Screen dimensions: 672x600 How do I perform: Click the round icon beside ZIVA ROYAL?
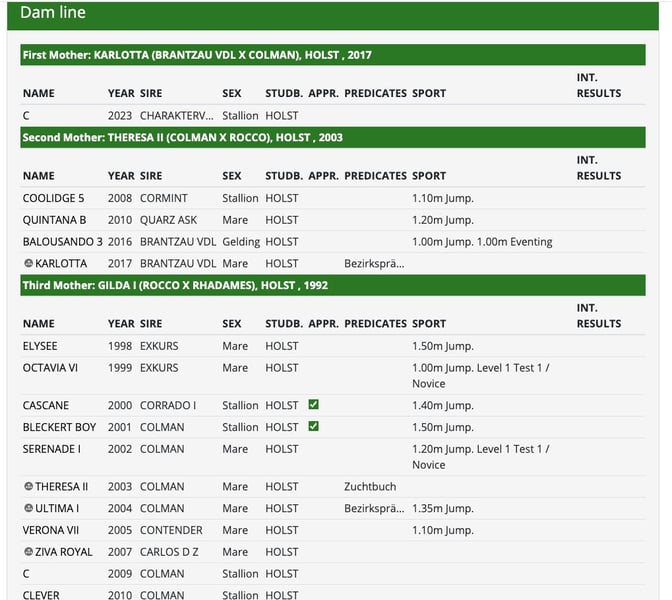point(28,552)
